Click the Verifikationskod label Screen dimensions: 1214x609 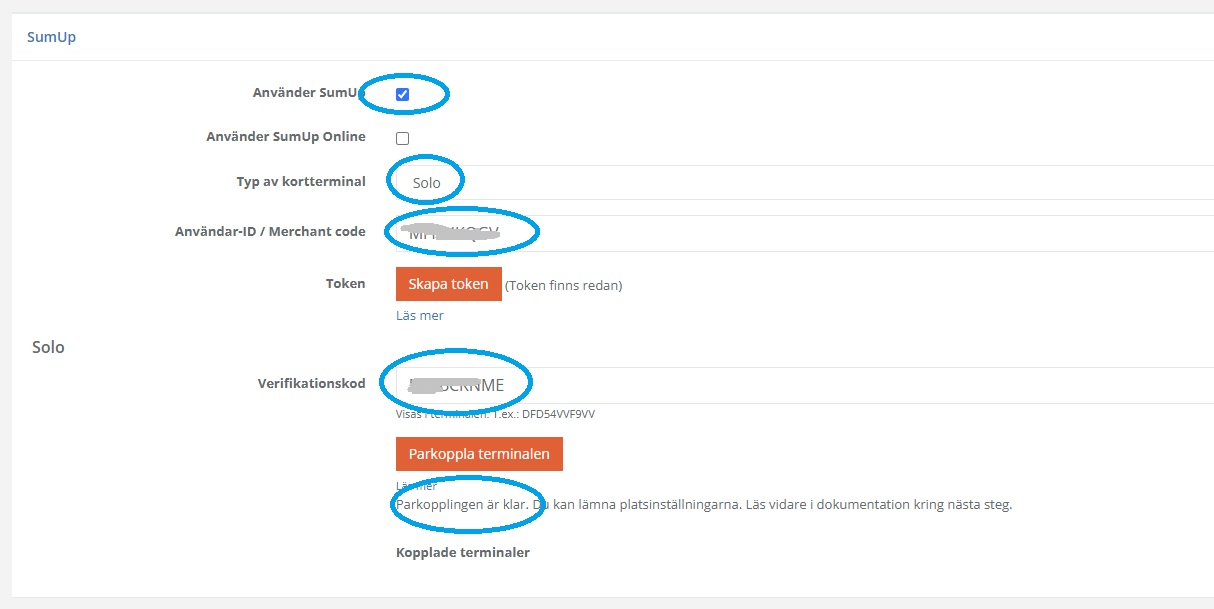tap(311, 383)
